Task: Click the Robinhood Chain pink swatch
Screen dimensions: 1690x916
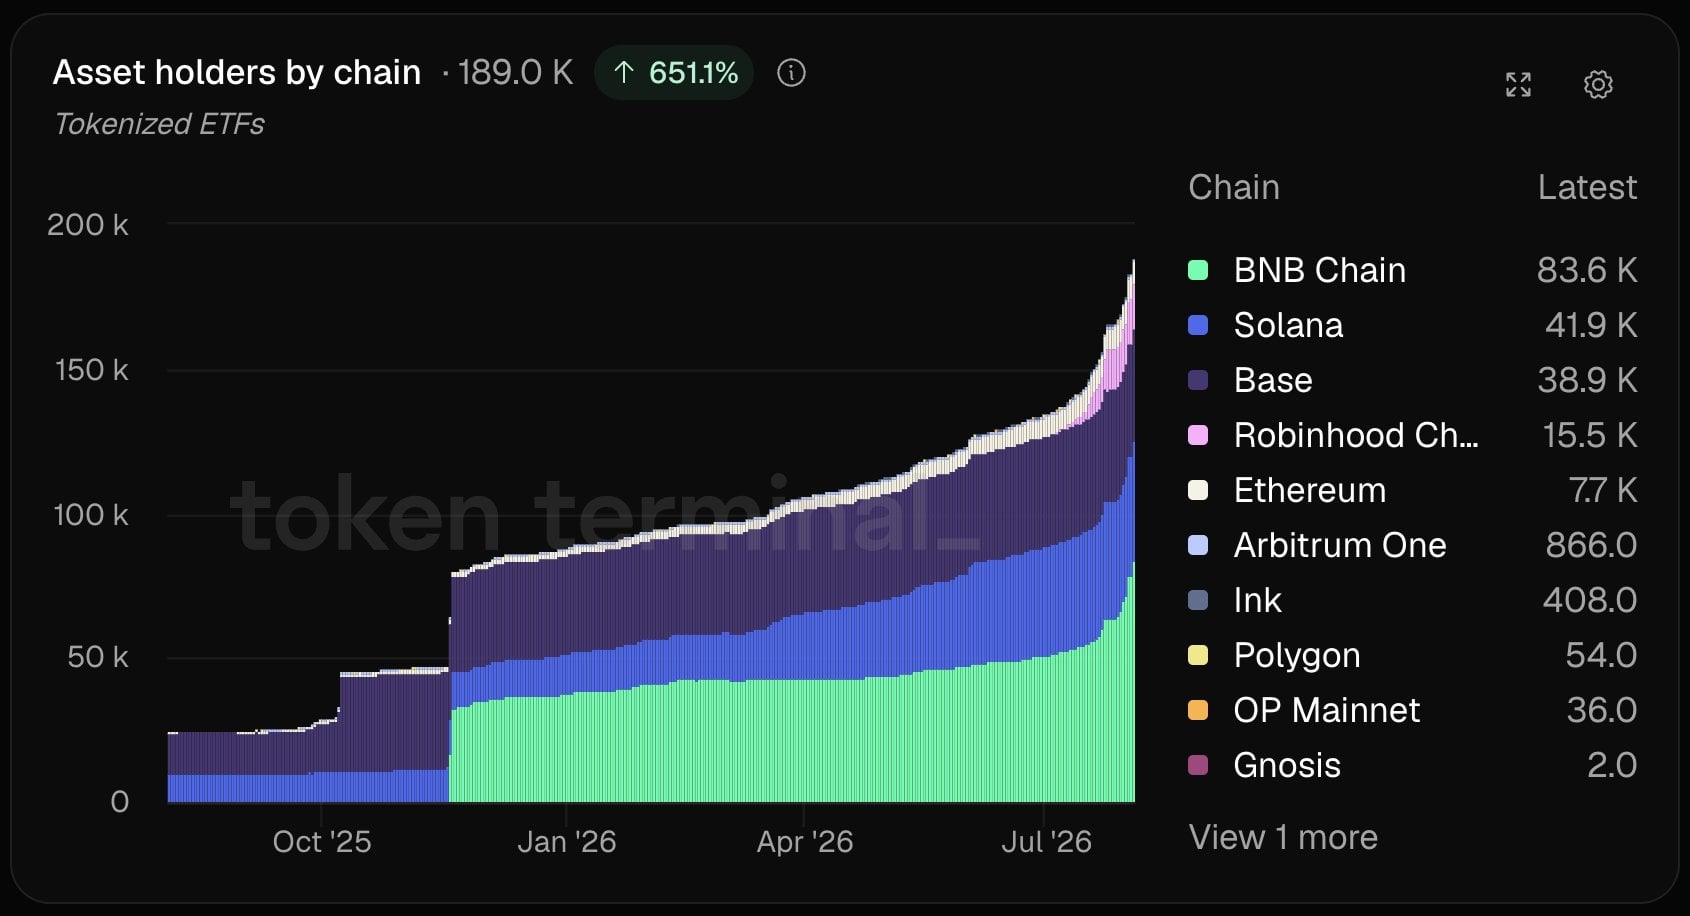Action: [1197, 435]
